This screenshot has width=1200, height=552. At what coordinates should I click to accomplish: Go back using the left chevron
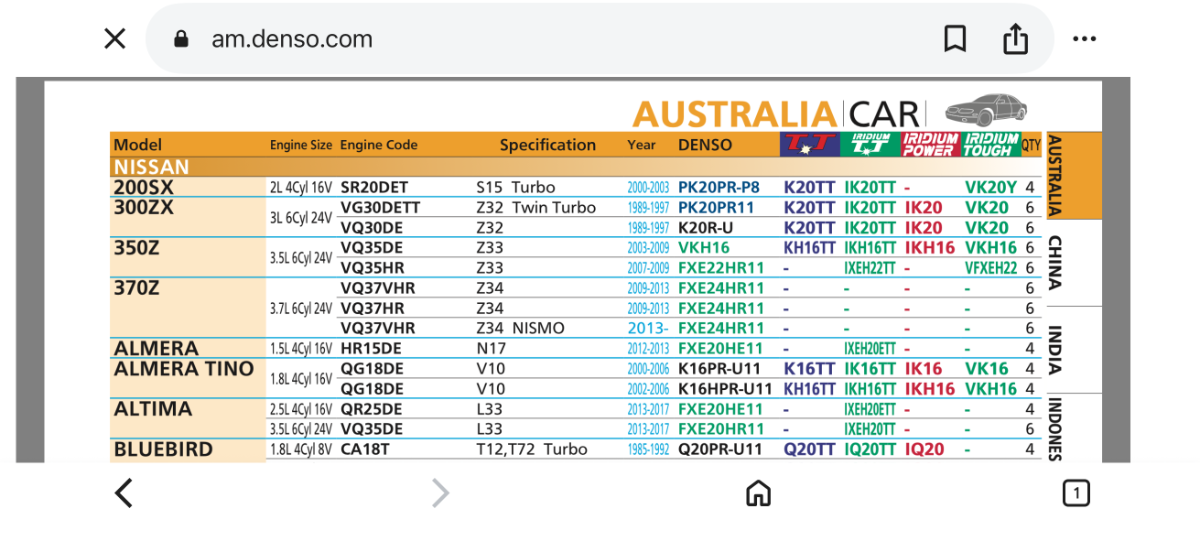pos(124,493)
